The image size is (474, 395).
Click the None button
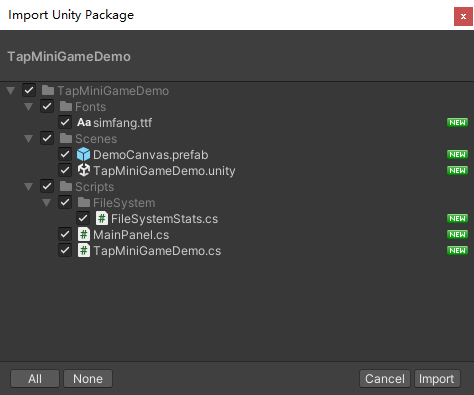(x=88, y=379)
